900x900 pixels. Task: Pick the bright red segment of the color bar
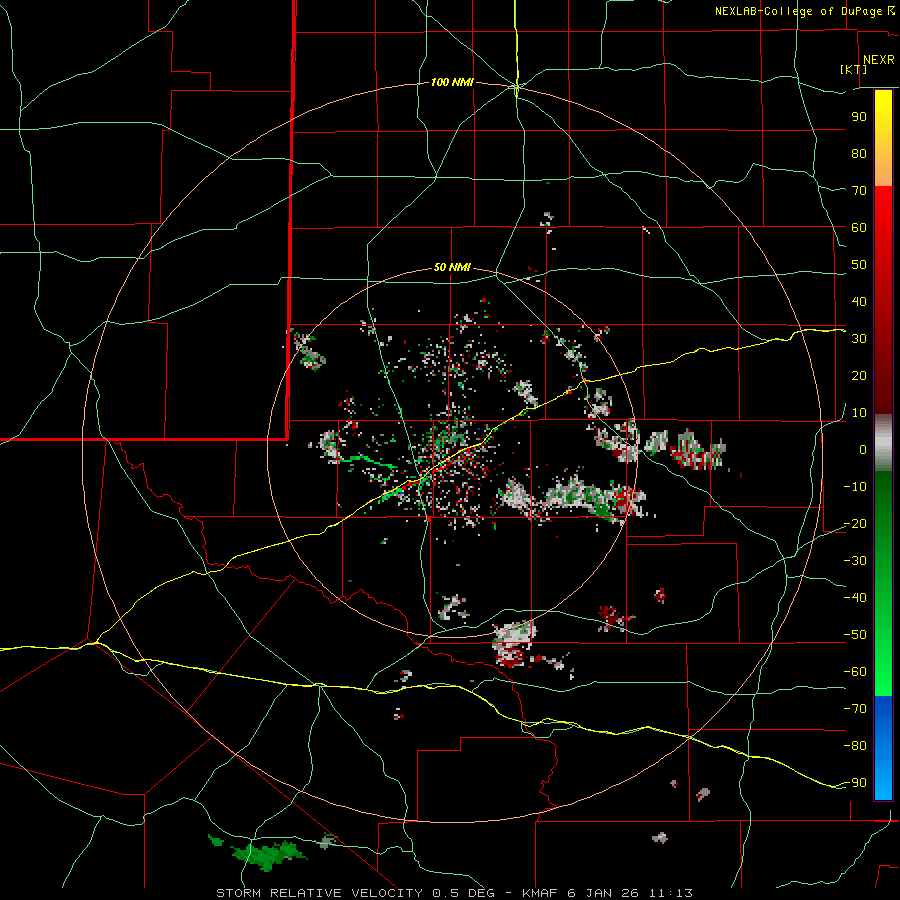pos(883,207)
